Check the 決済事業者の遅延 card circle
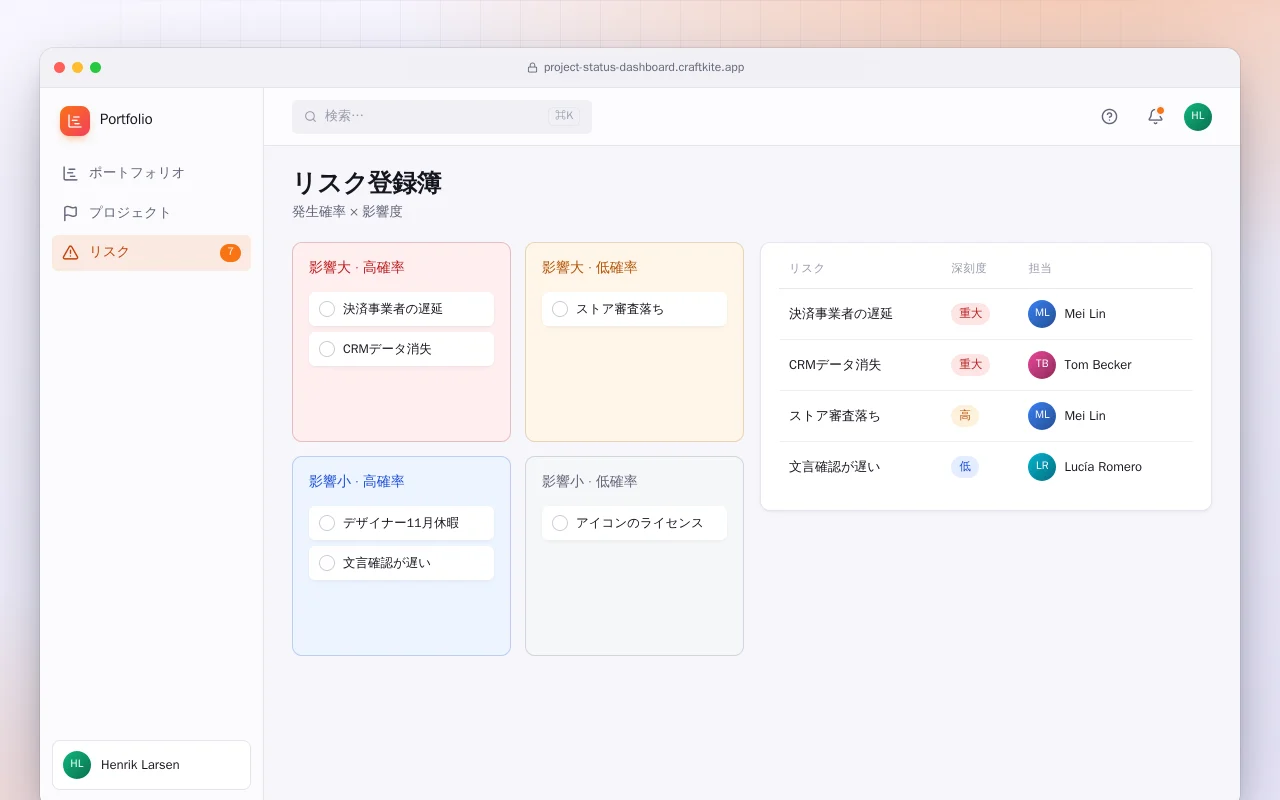 327,309
